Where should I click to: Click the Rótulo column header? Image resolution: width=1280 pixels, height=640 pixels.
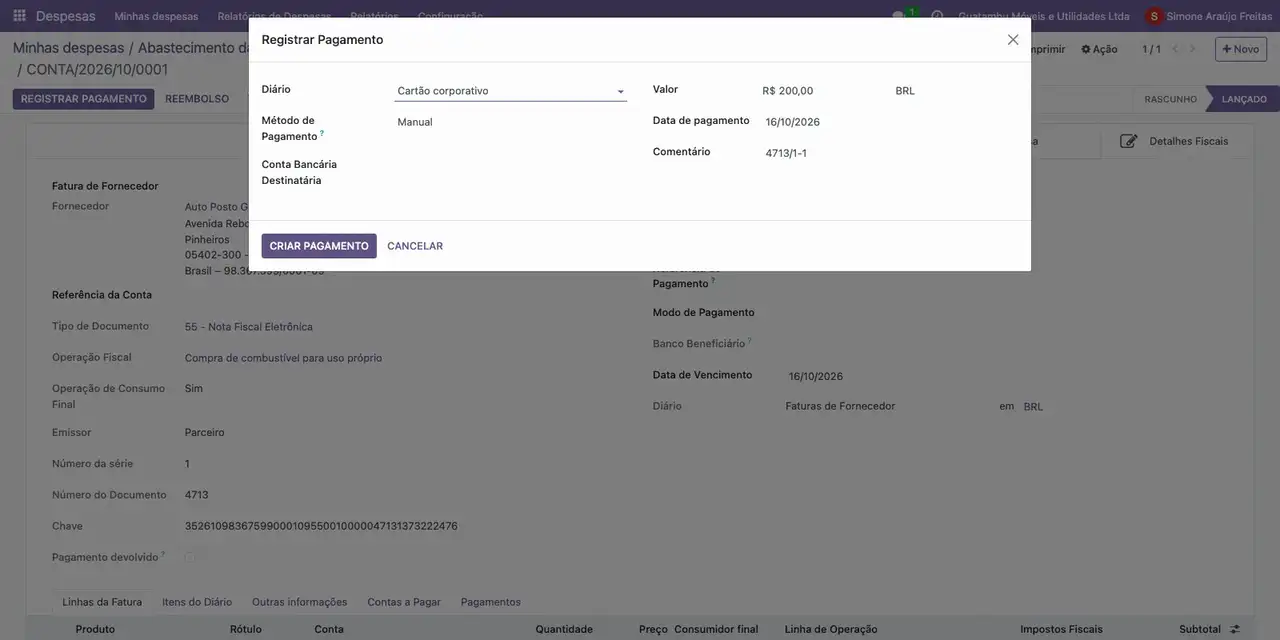(x=246, y=629)
